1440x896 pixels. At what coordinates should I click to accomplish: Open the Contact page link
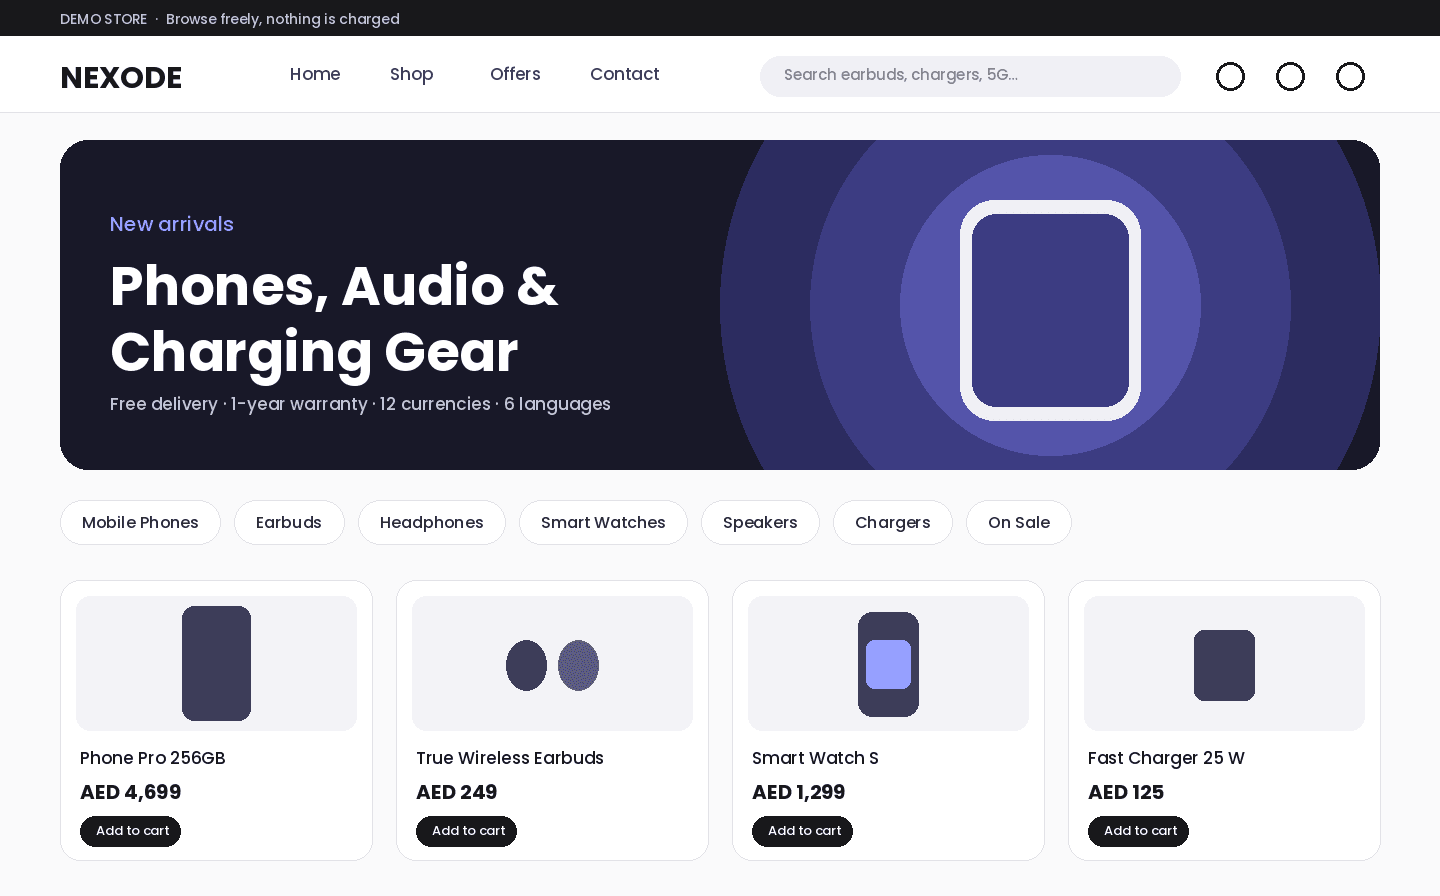(625, 74)
